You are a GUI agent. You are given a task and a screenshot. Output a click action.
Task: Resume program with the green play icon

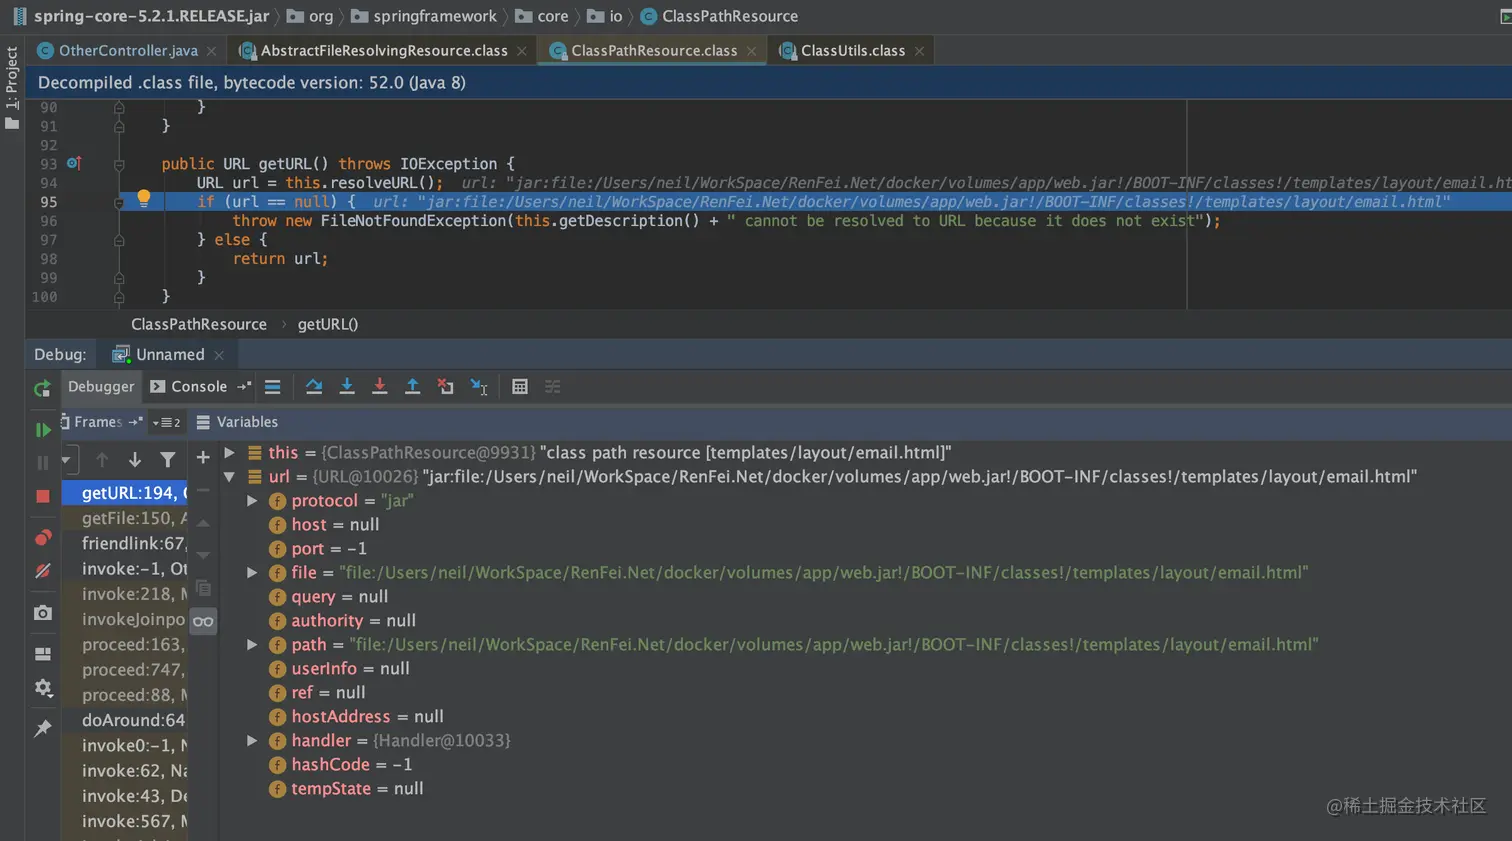[42, 430]
